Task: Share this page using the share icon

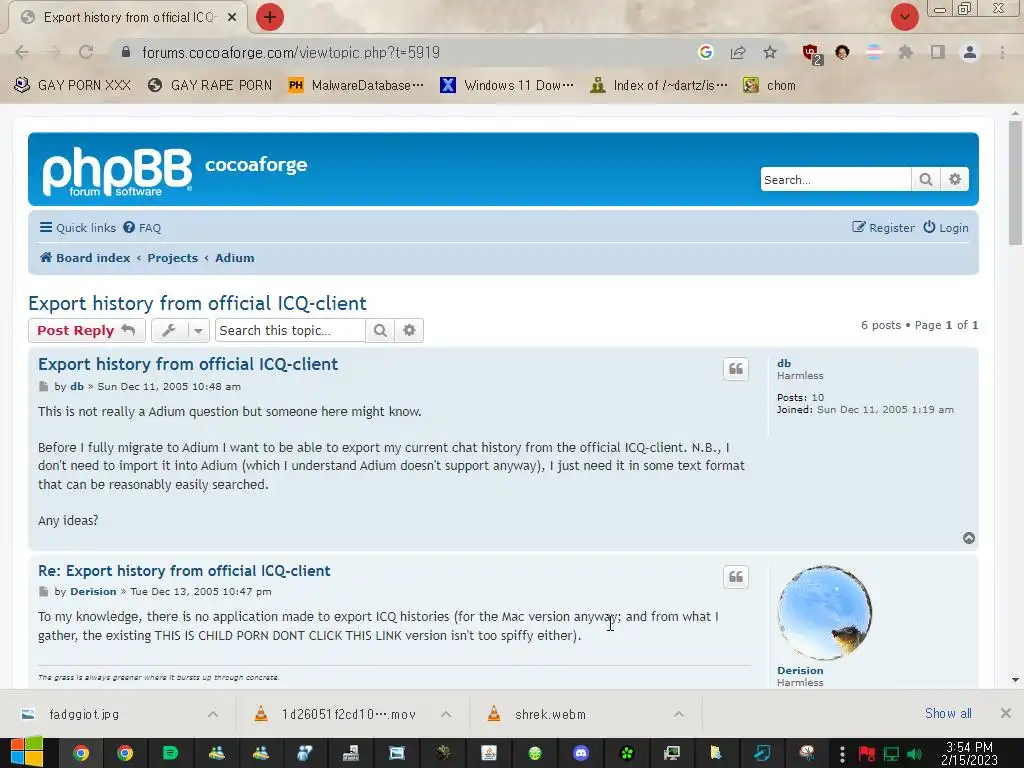Action: (x=738, y=52)
